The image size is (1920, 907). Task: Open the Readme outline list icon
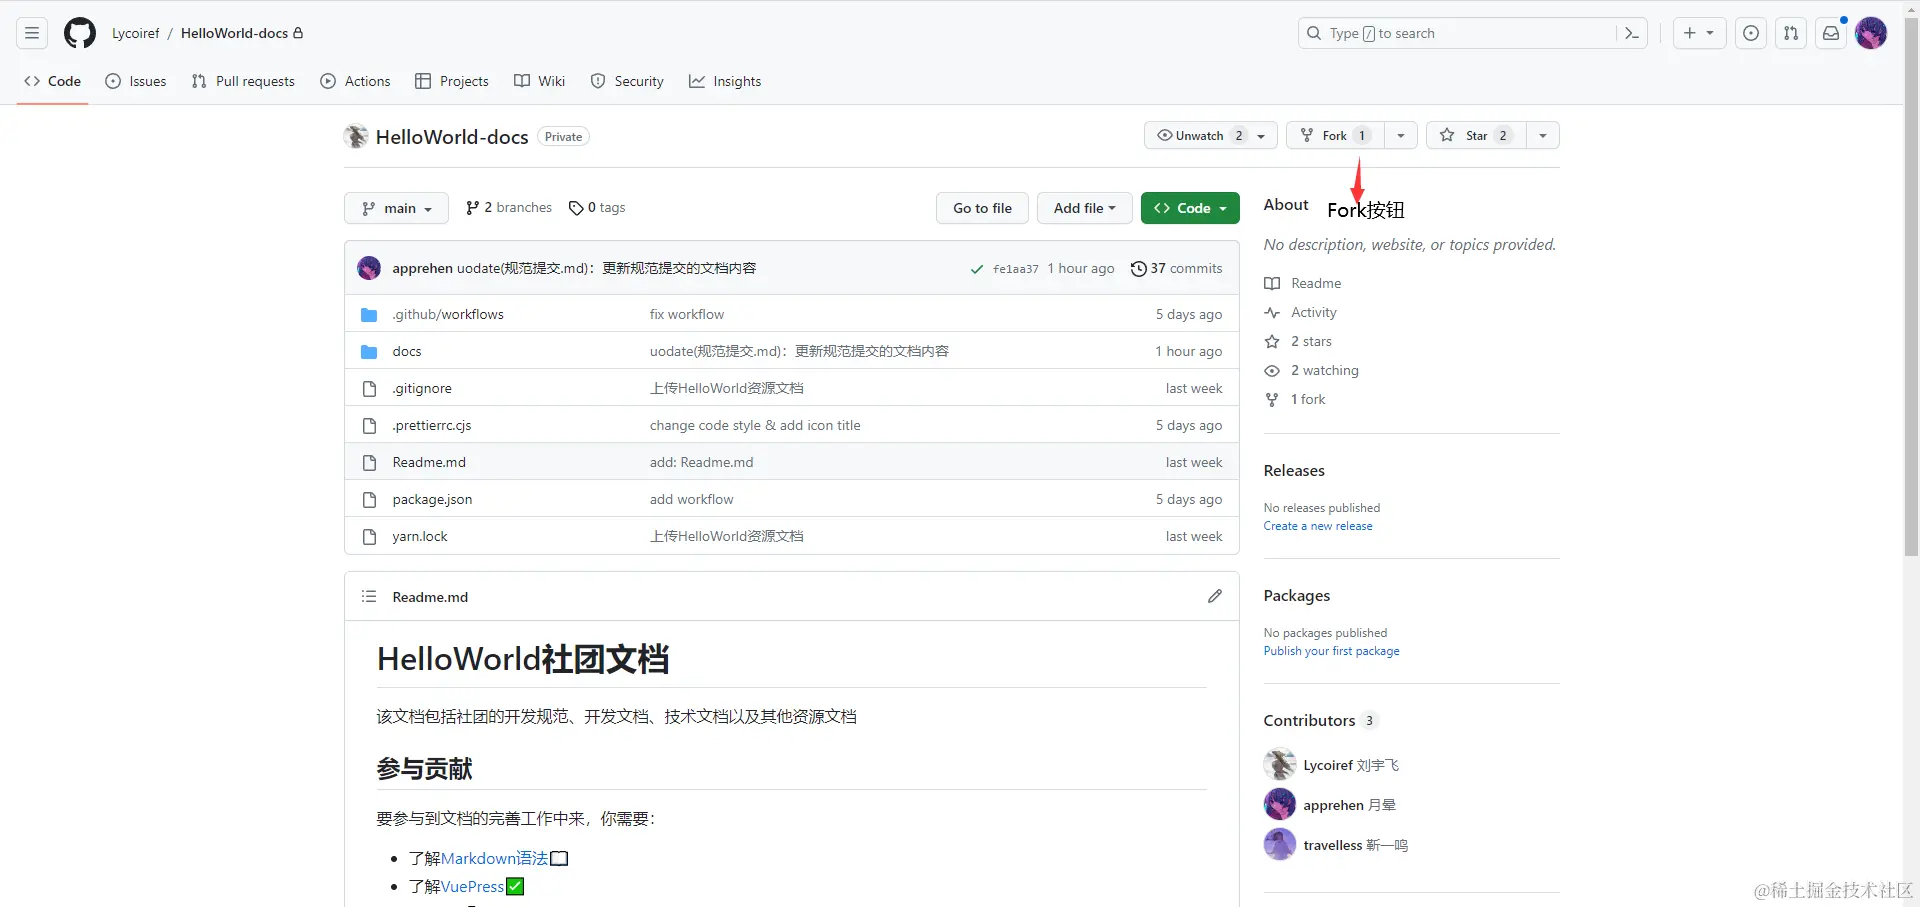pyautogui.click(x=369, y=596)
